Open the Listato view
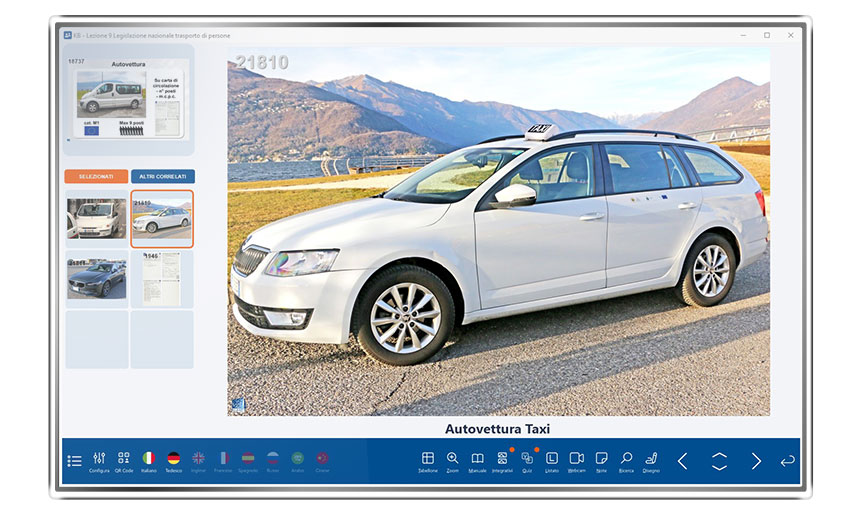Viewport: 850px width, 513px height. pyautogui.click(x=552, y=460)
